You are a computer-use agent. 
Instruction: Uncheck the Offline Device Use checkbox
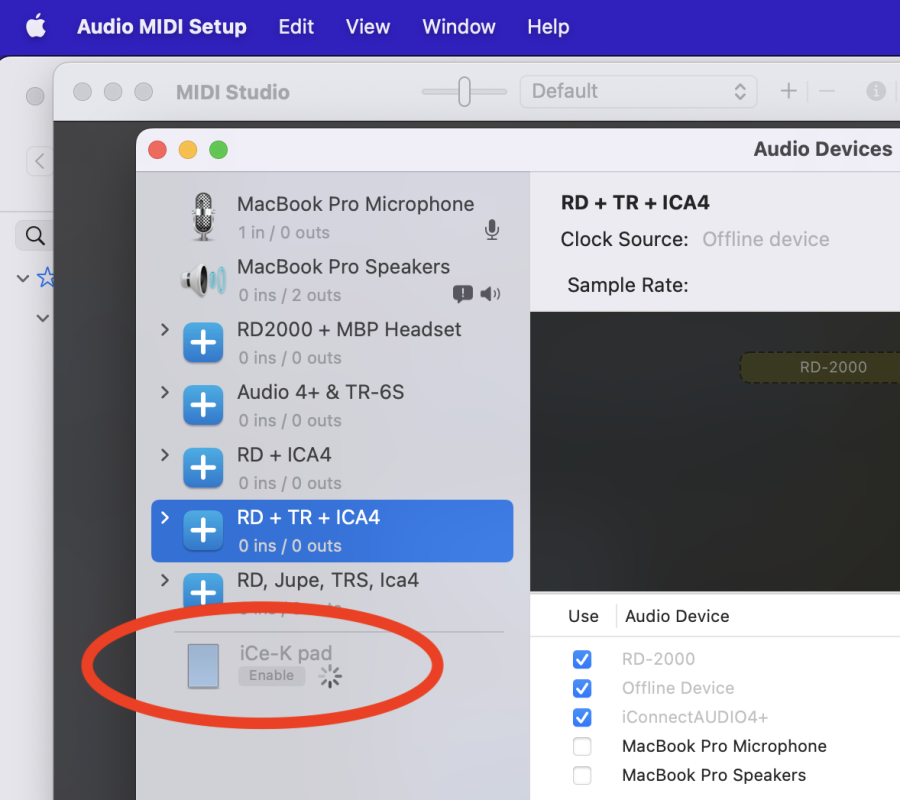point(582,688)
